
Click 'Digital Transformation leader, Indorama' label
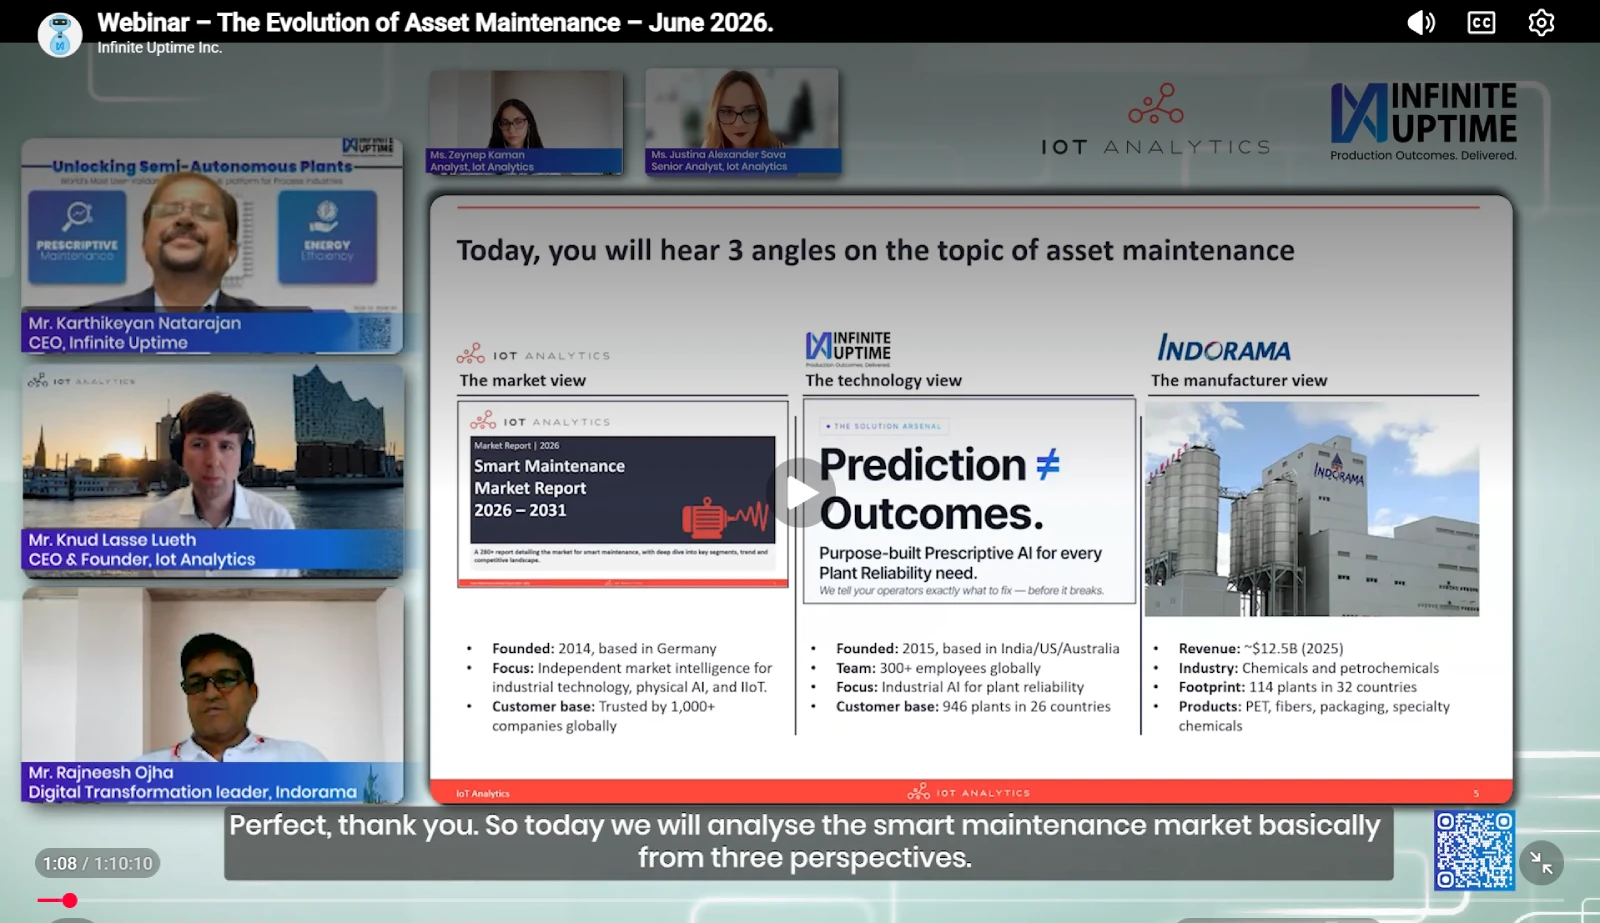point(193,792)
